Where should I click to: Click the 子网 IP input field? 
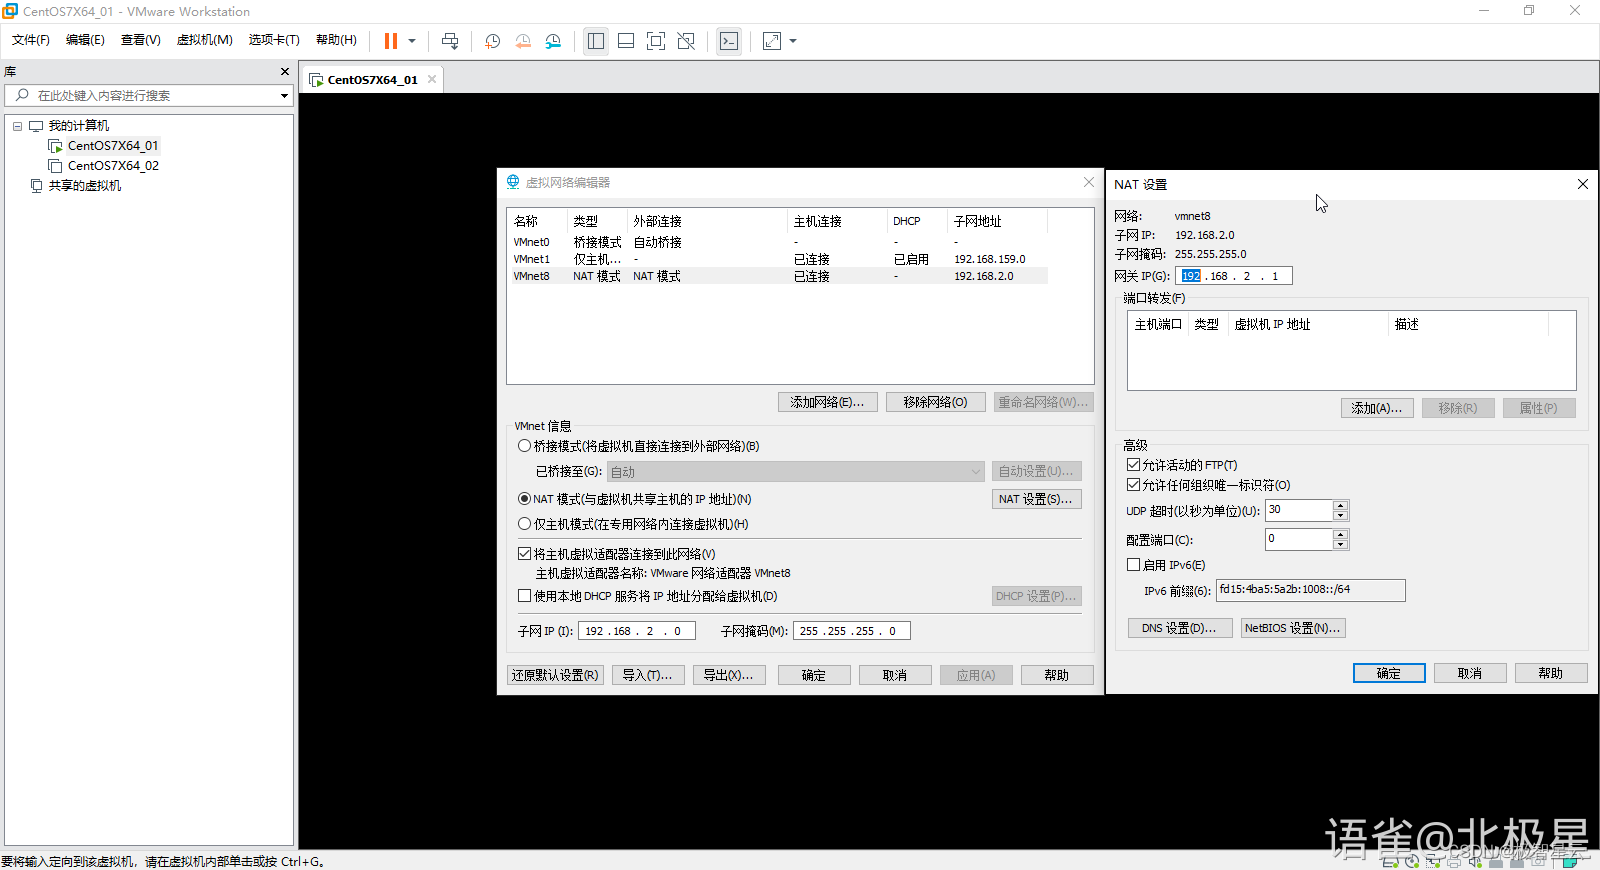coord(637,631)
